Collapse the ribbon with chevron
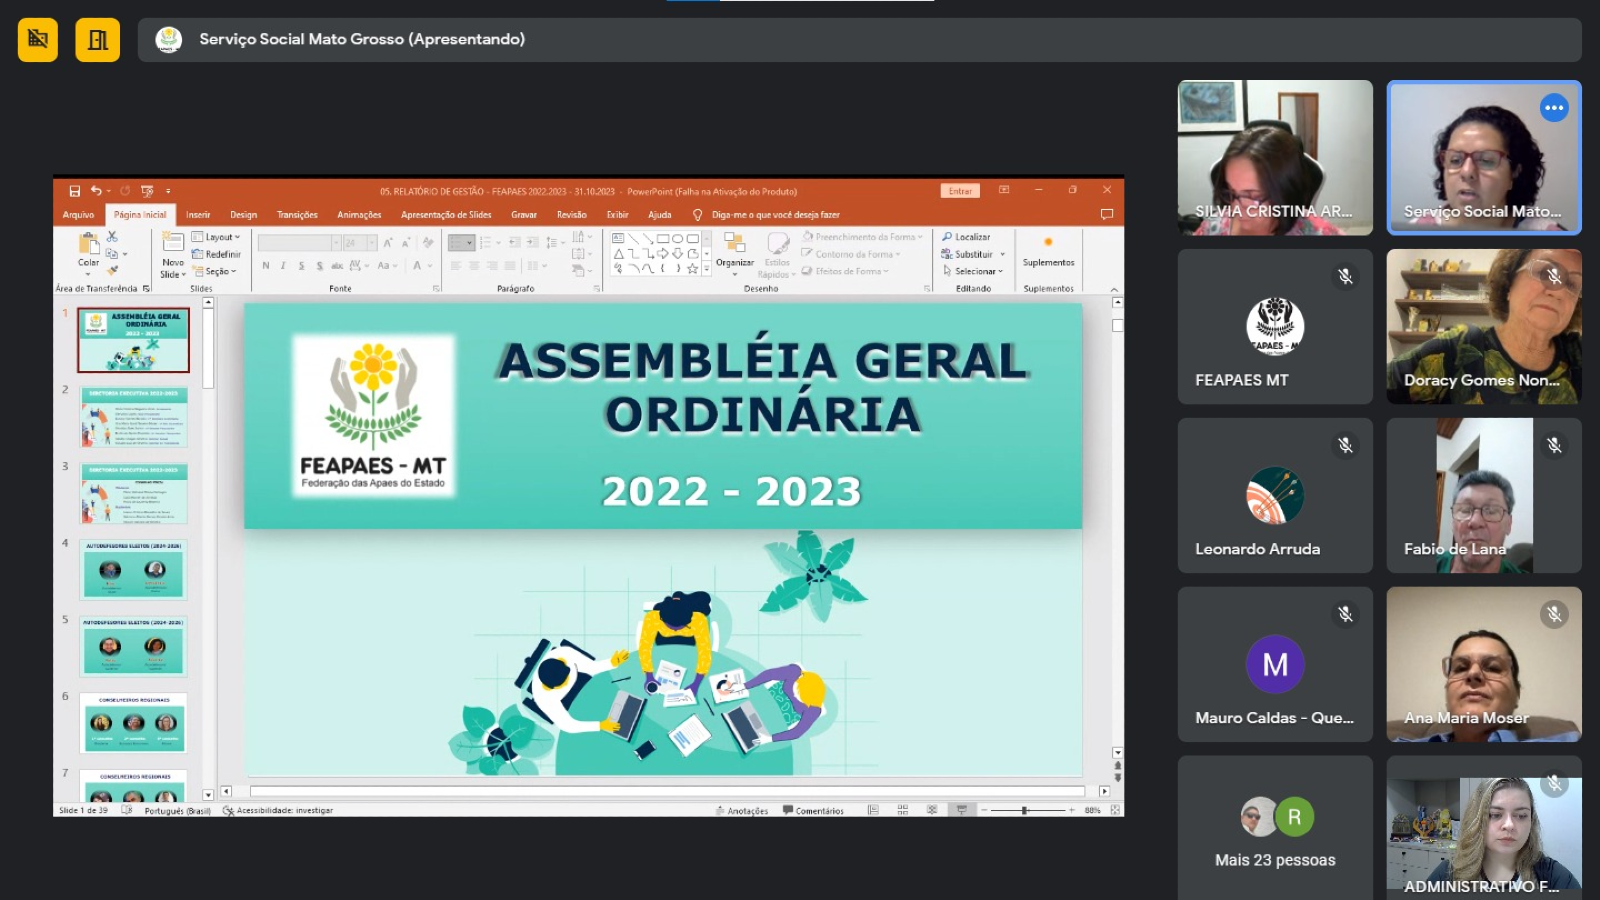 click(1114, 290)
